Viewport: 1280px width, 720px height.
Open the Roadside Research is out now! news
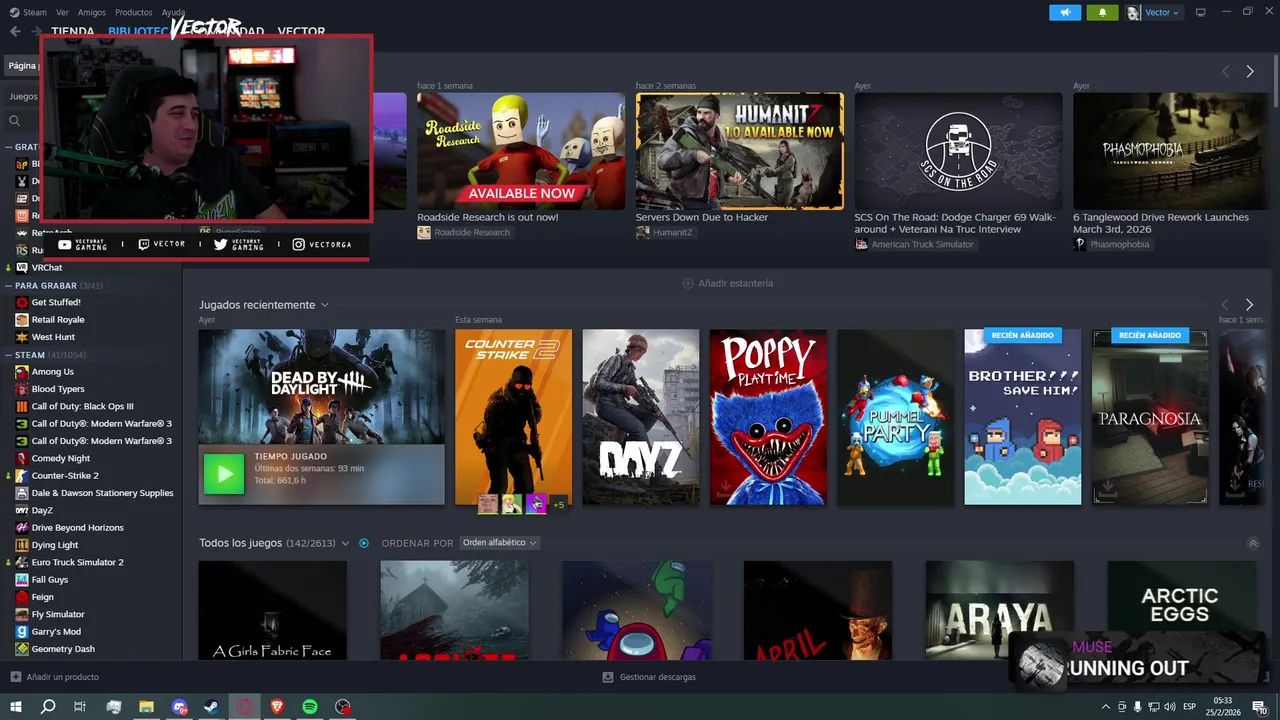click(487, 217)
